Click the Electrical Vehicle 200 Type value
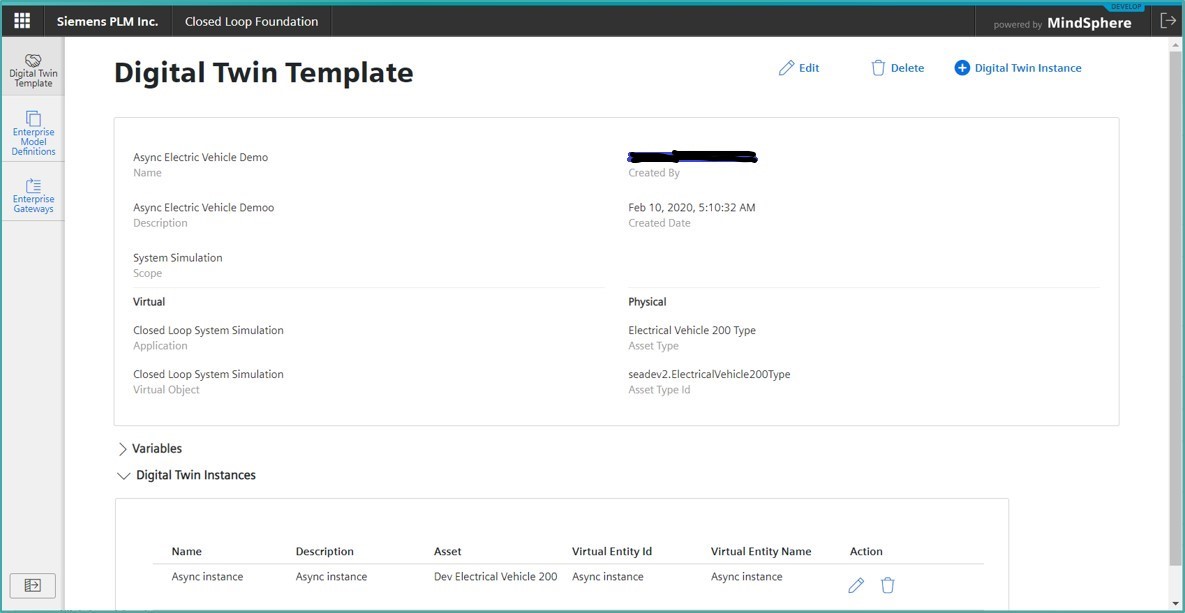 click(692, 330)
